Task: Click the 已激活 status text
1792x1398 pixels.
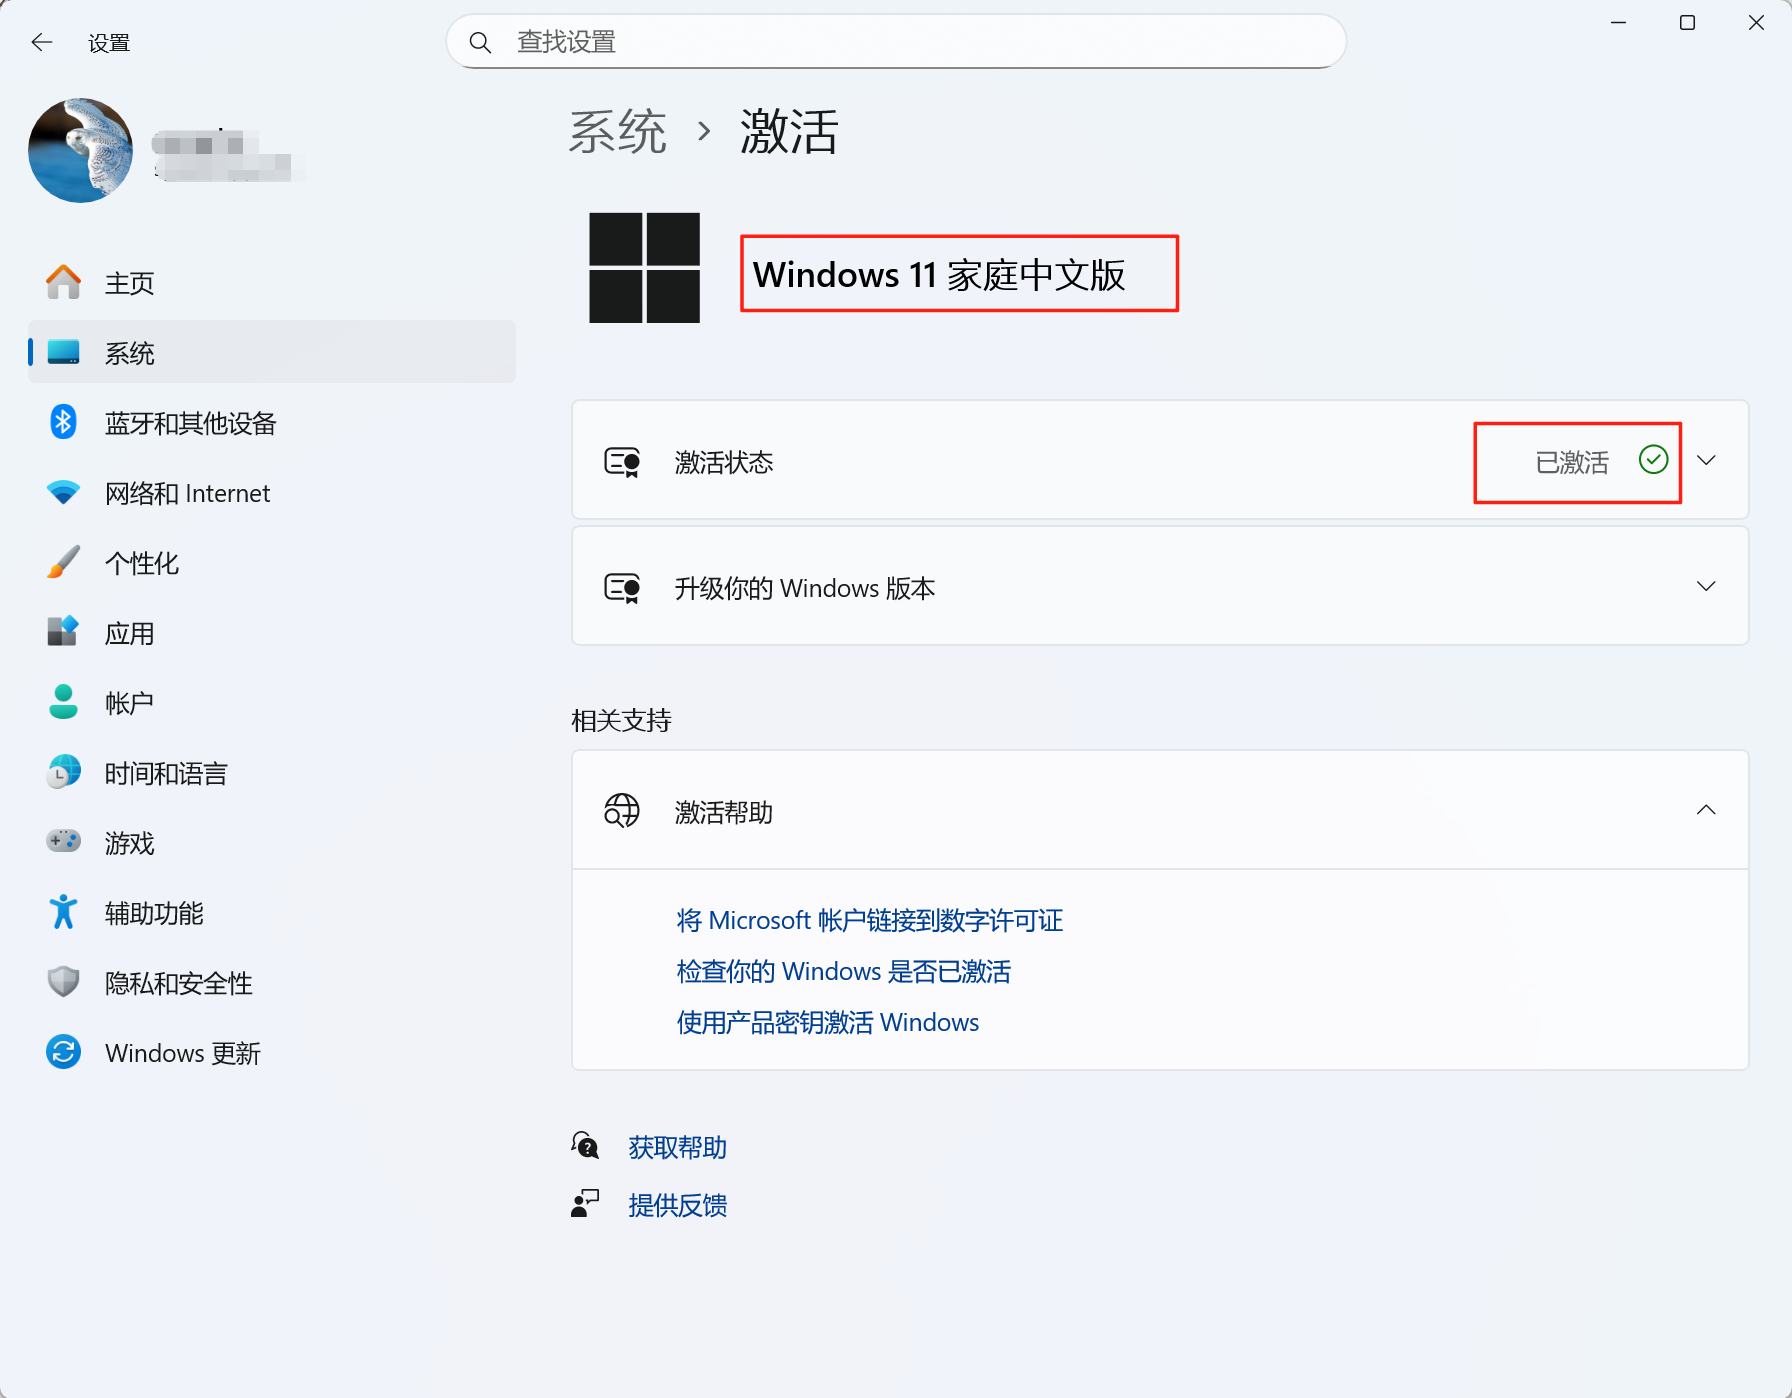Action: 1572,462
